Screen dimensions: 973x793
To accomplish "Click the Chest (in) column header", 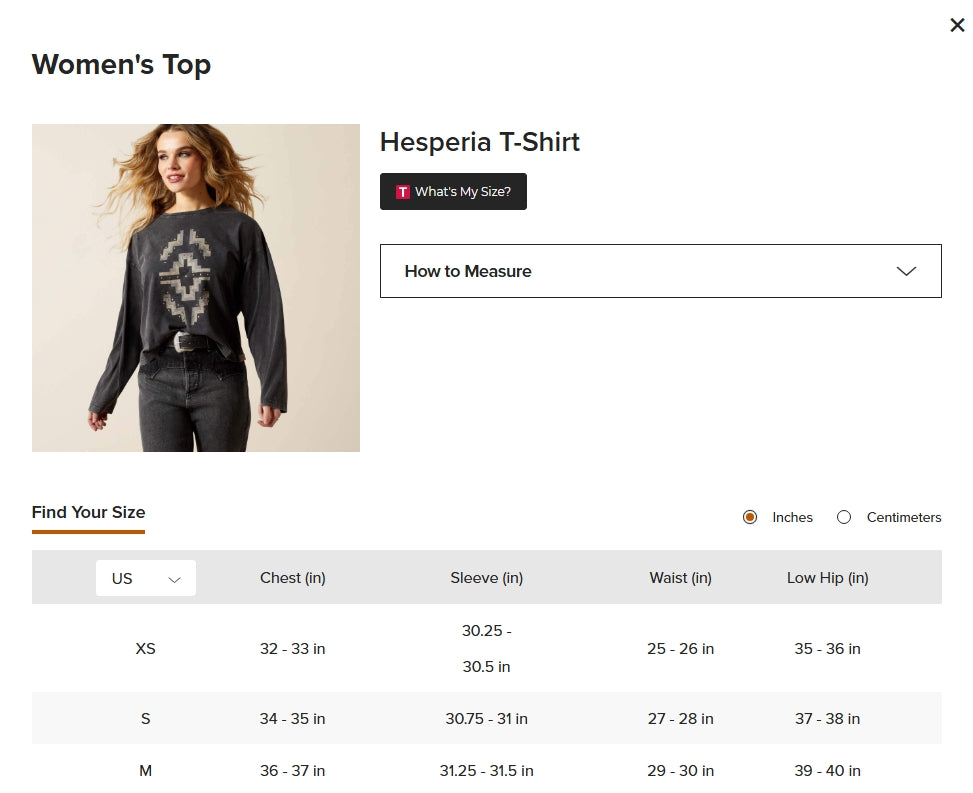I will pos(293,578).
